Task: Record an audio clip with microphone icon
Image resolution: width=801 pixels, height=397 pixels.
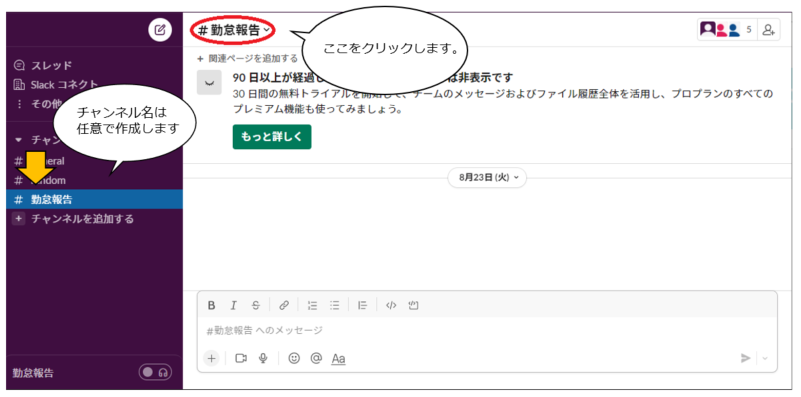Action: coord(263,358)
